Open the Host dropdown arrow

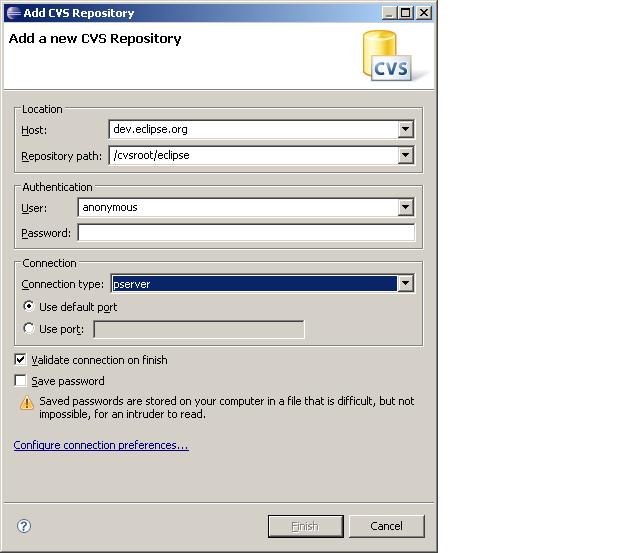(x=405, y=129)
